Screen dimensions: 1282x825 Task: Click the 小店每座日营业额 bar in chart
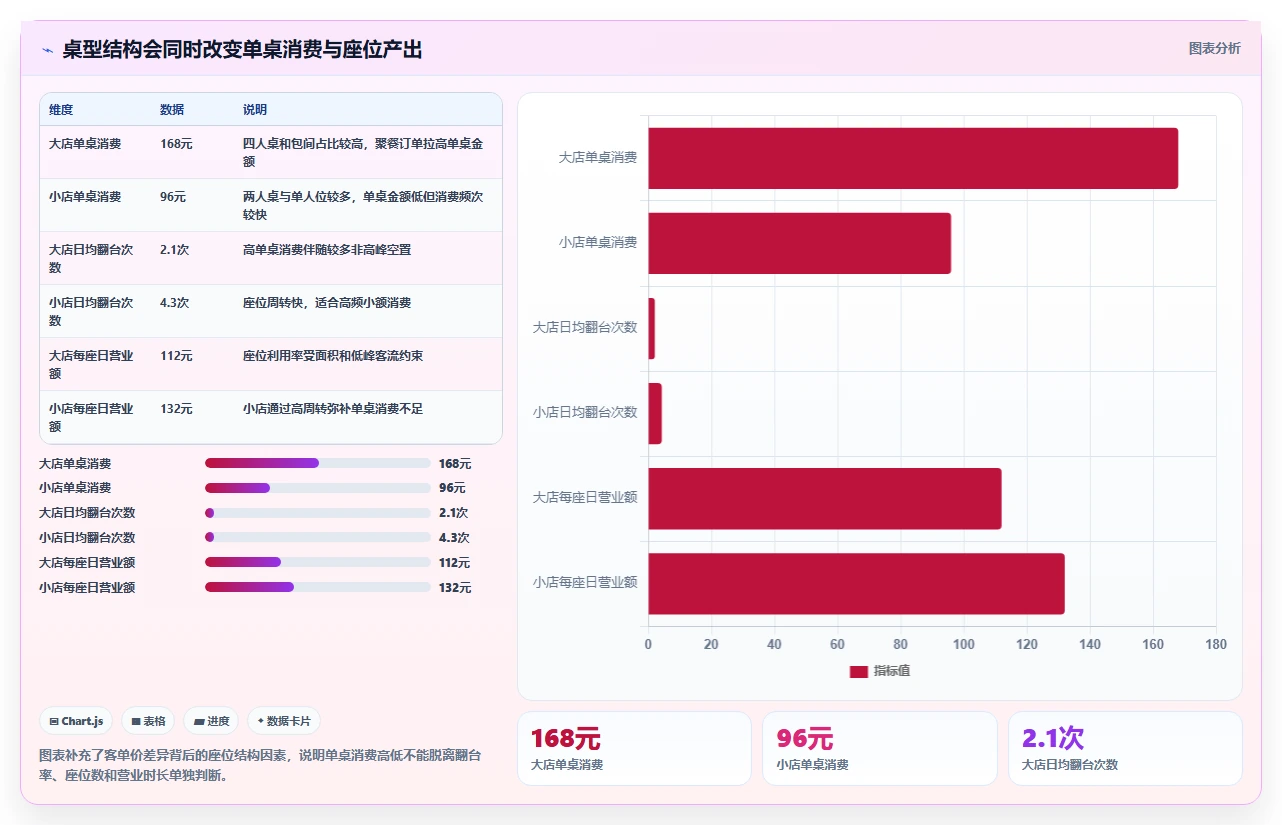pyautogui.click(x=856, y=583)
